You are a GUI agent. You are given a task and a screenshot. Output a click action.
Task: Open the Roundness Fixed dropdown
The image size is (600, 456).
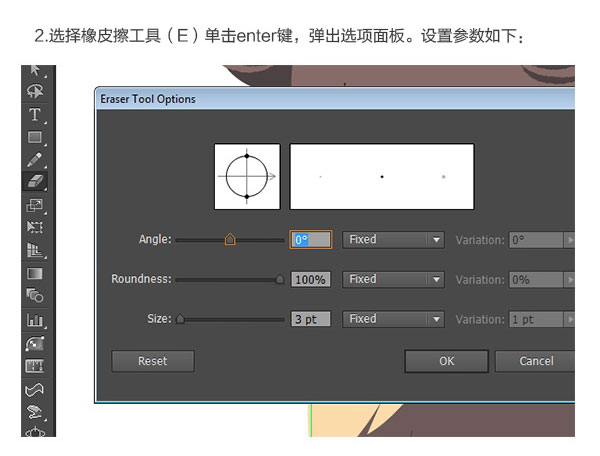(x=393, y=280)
